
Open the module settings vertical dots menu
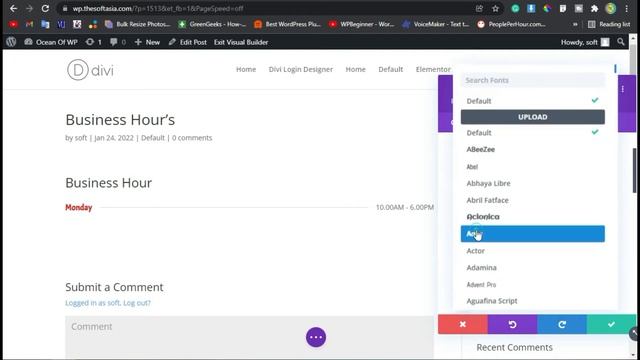click(x=623, y=89)
